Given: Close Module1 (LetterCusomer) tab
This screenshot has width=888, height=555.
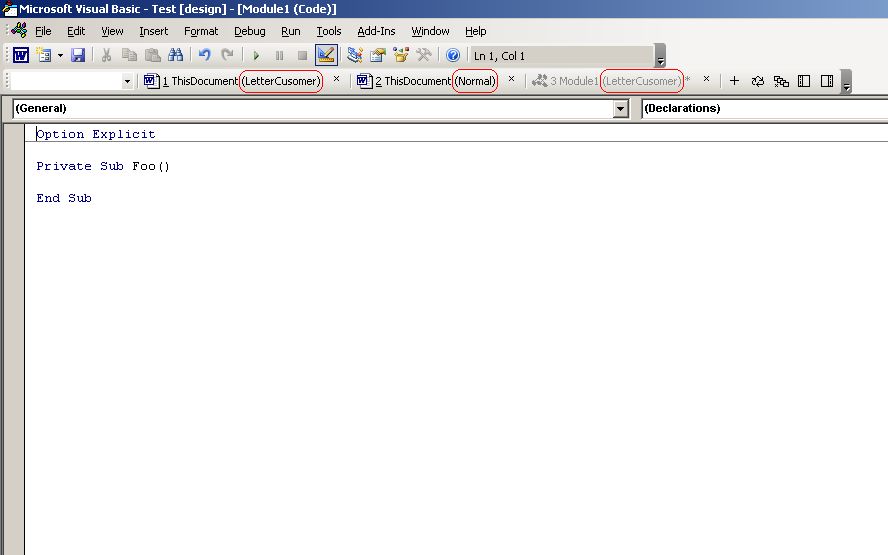Looking at the screenshot, I should click(x=706, y=79).
